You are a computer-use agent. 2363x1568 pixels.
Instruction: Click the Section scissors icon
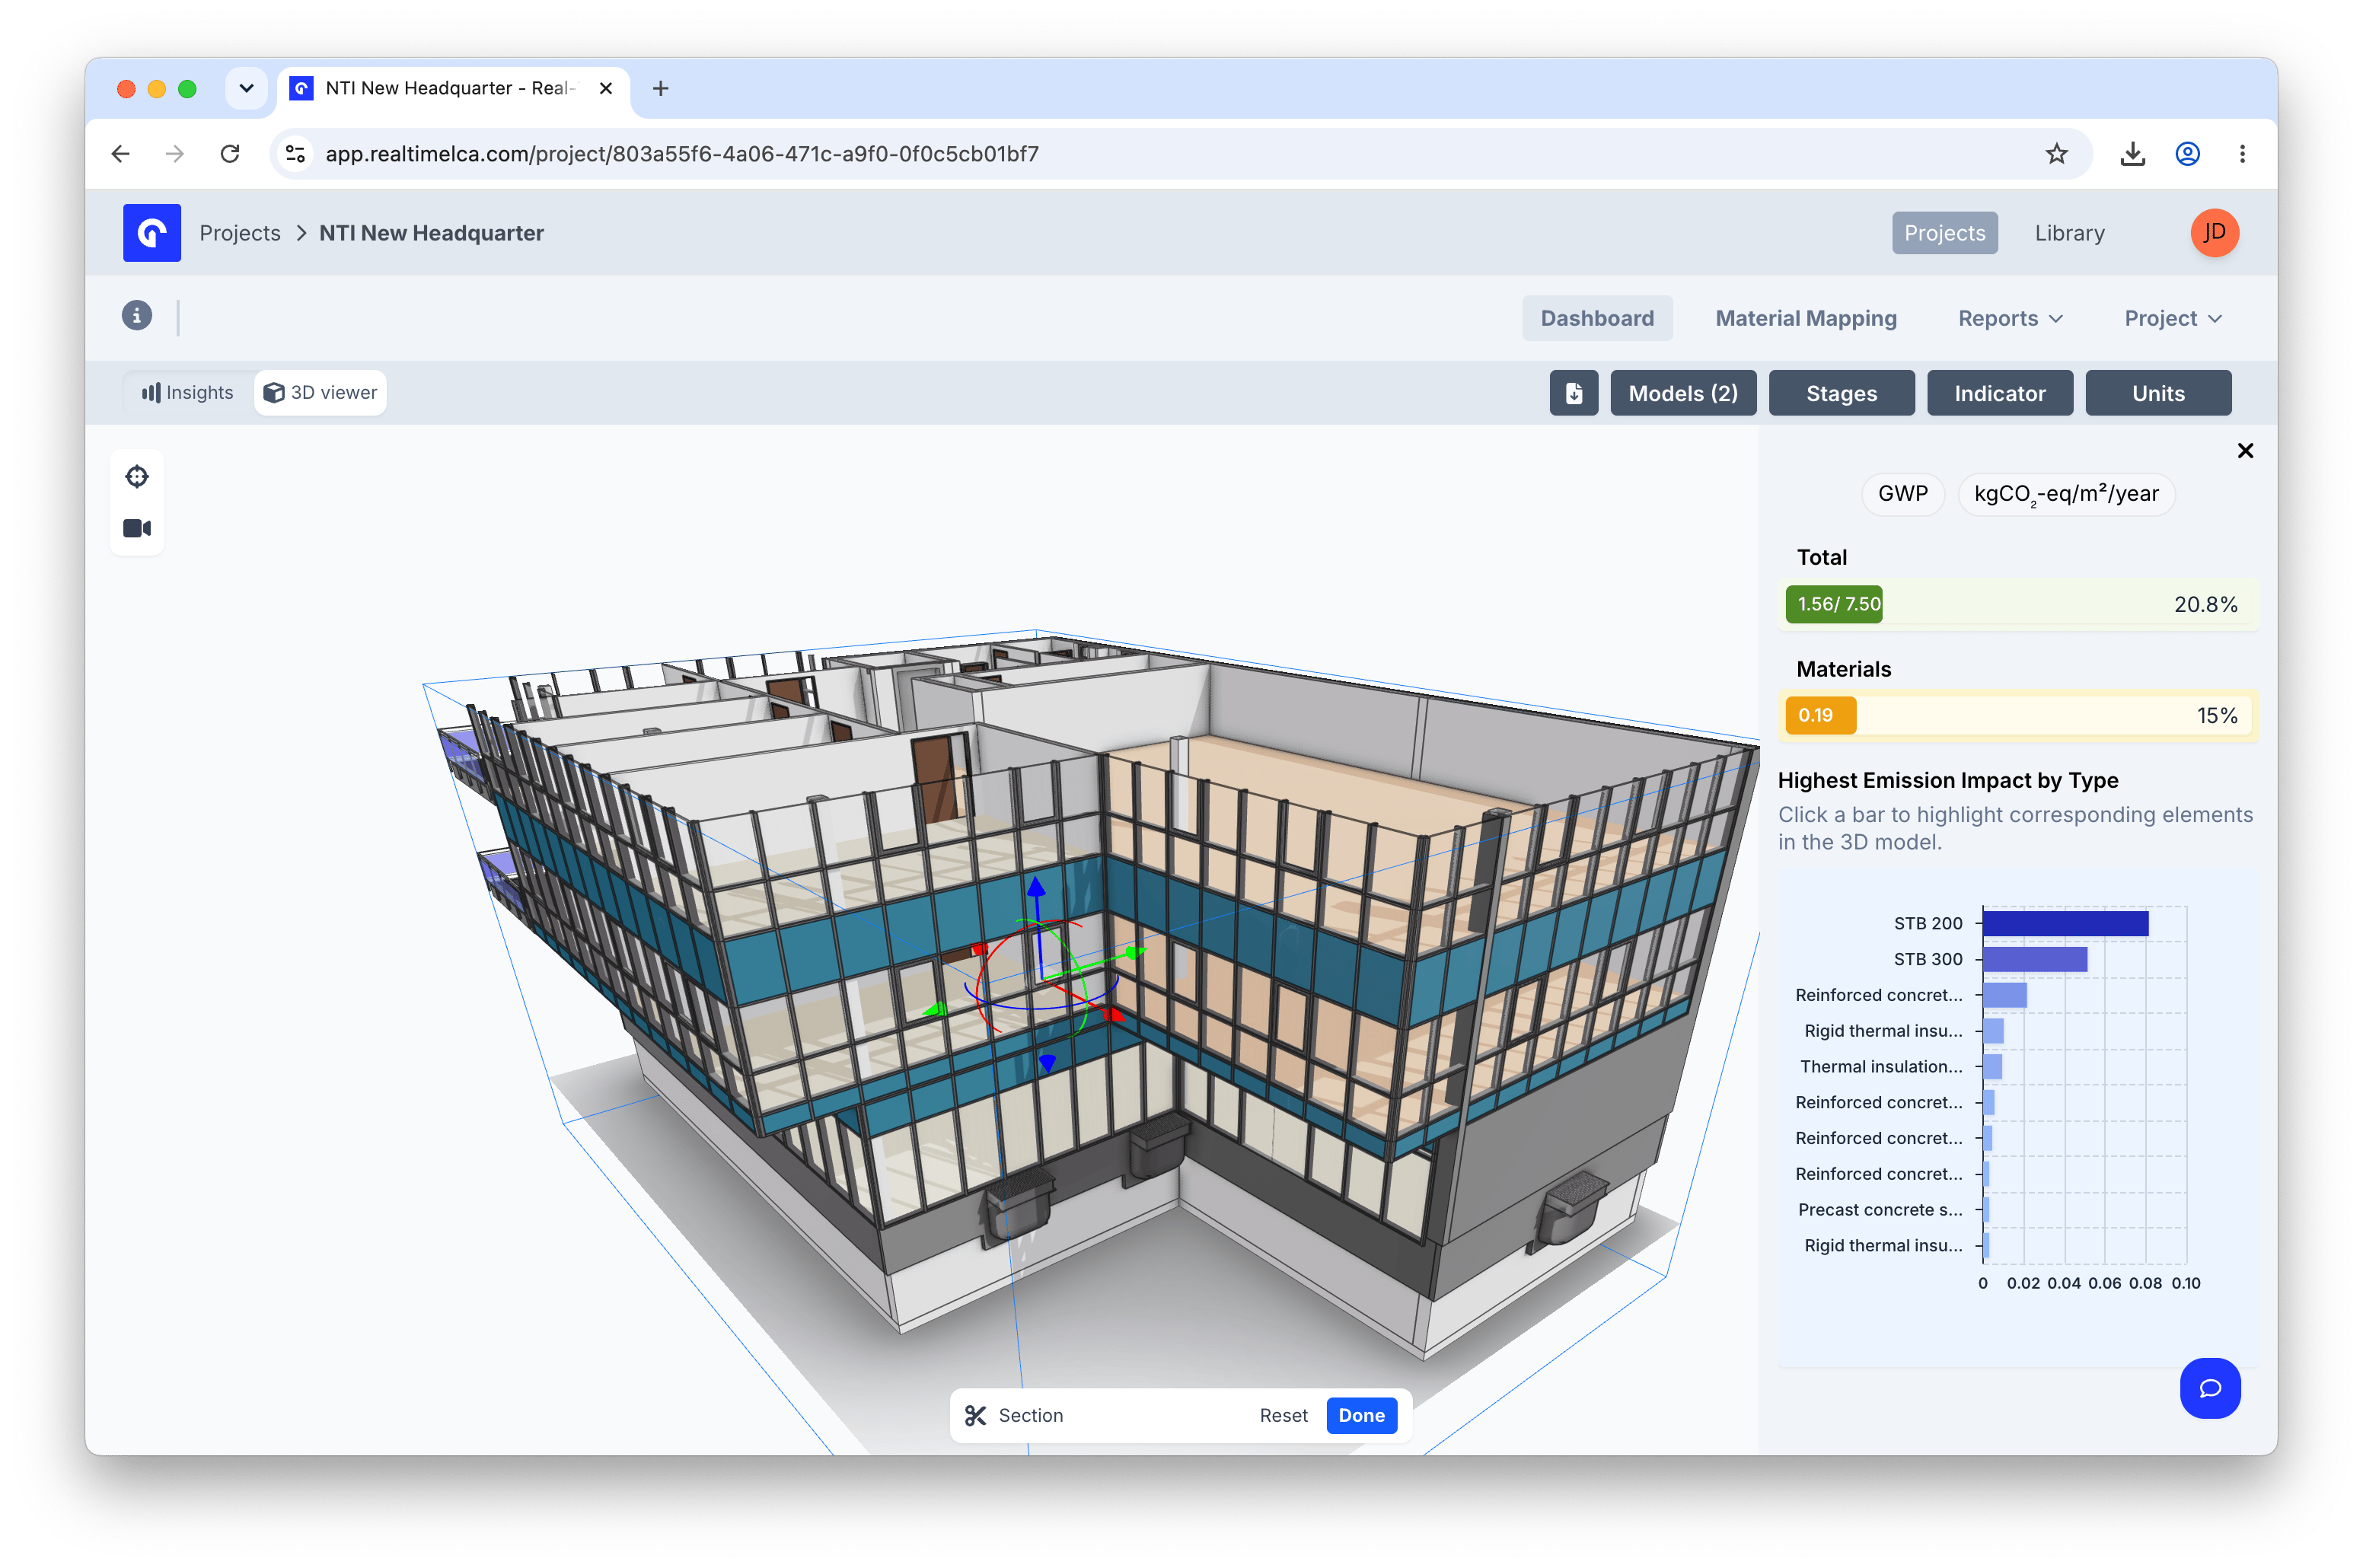pyautogui.click(x=975, y=1415)
